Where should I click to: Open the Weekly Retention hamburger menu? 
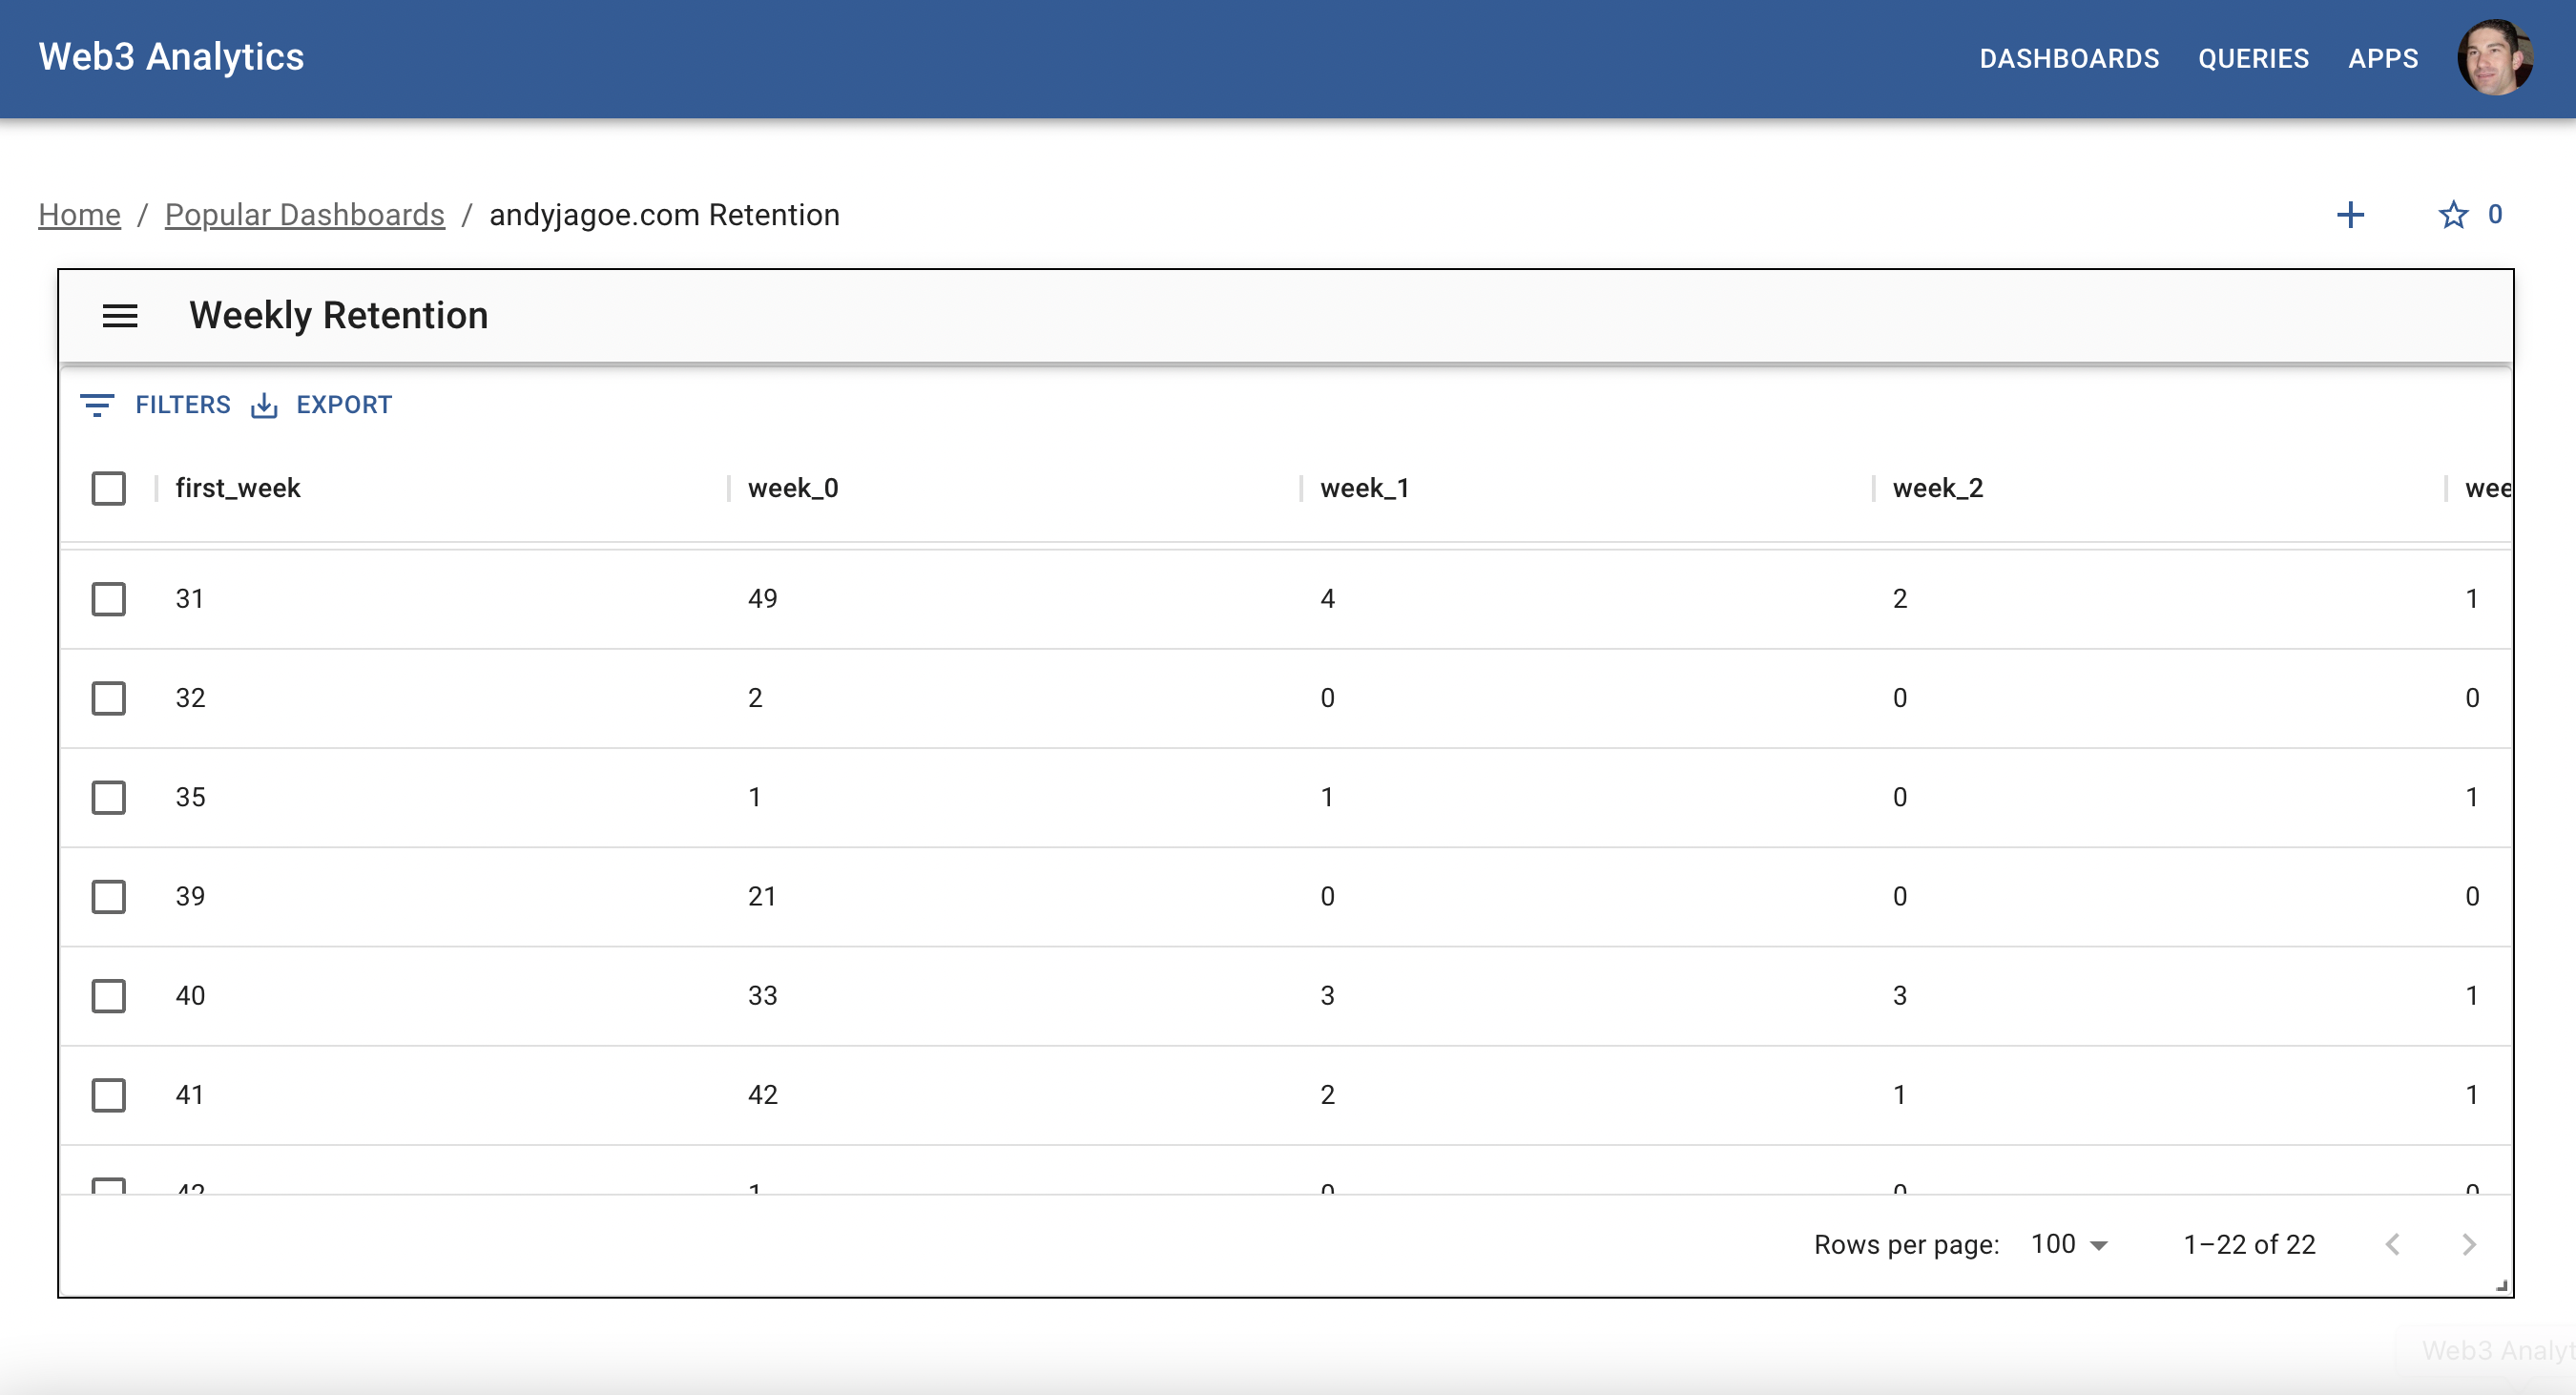tap(120, 316)
